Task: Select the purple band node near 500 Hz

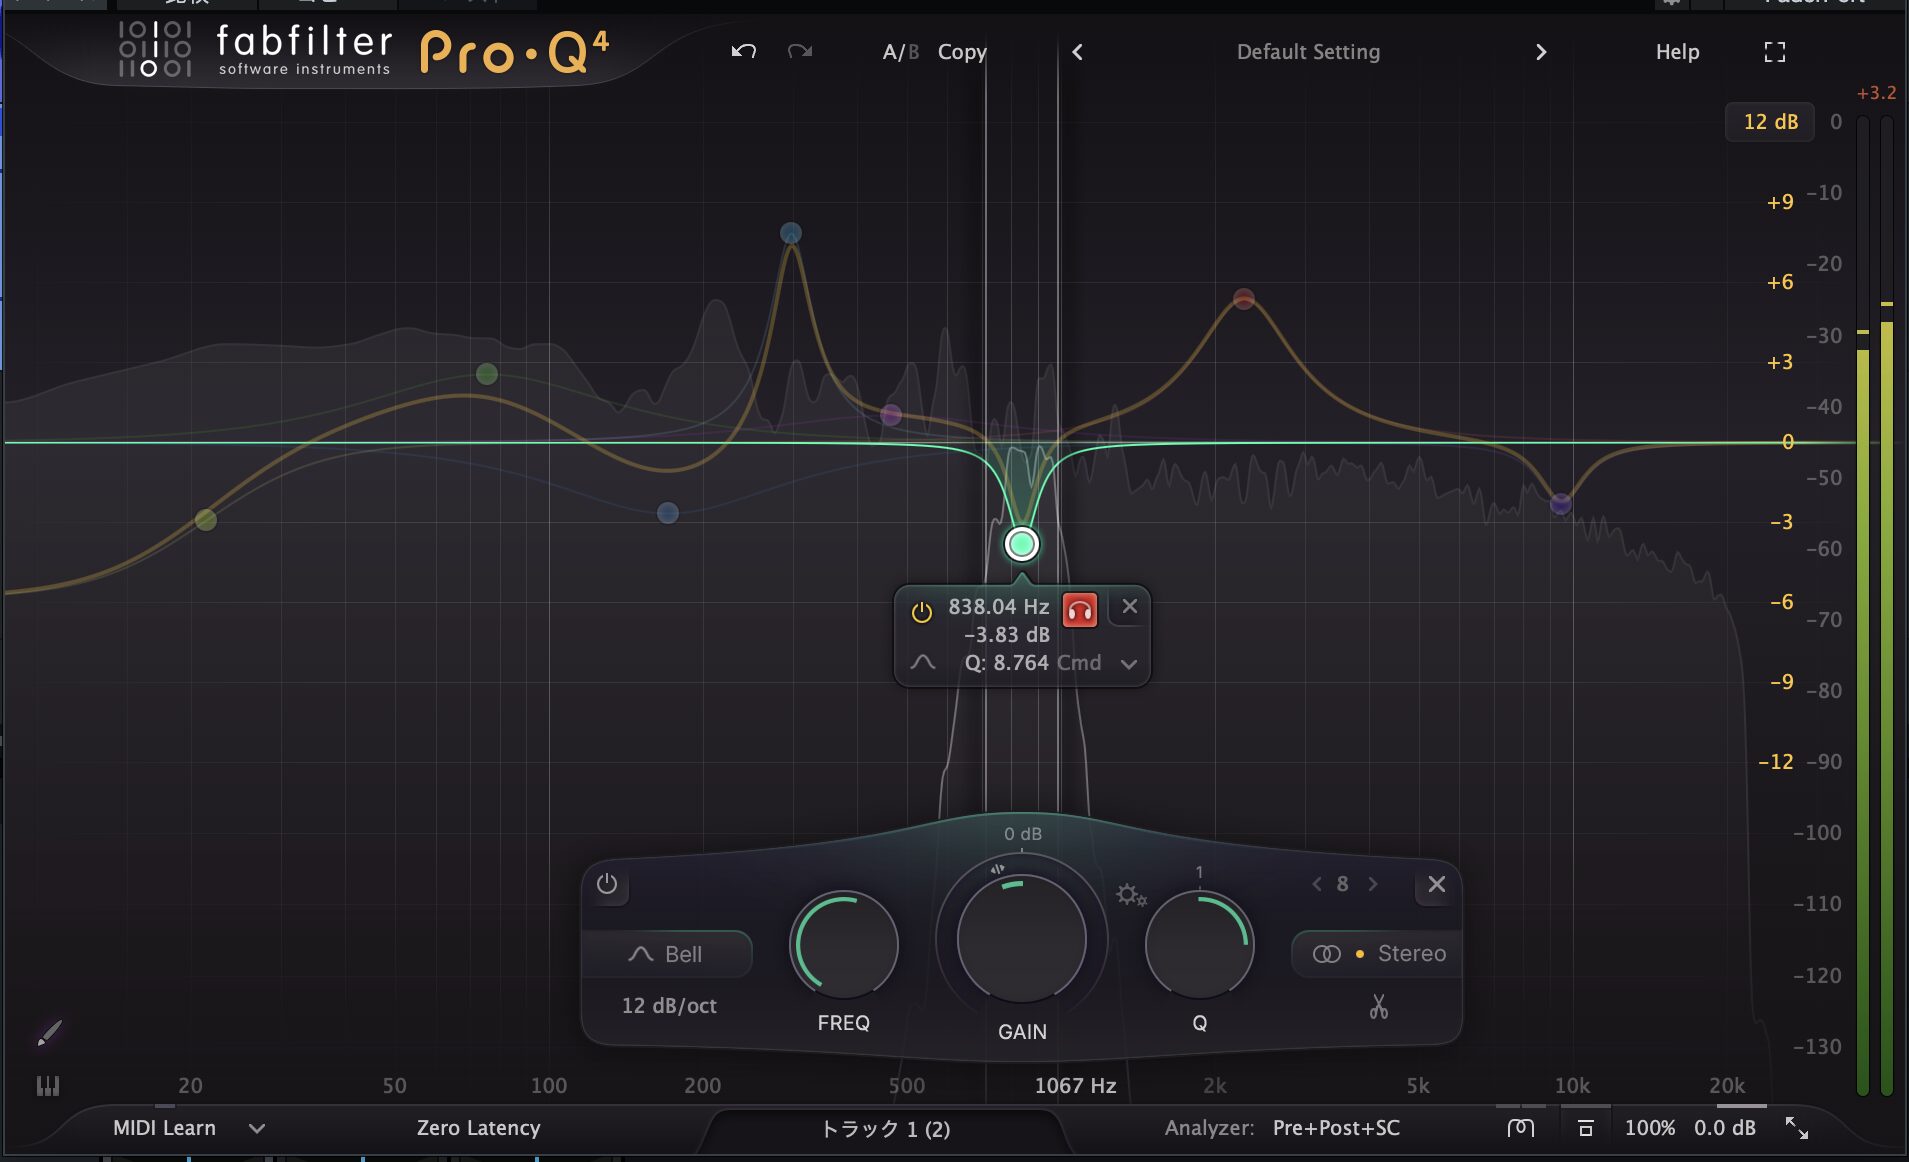Action: (891, 414)
